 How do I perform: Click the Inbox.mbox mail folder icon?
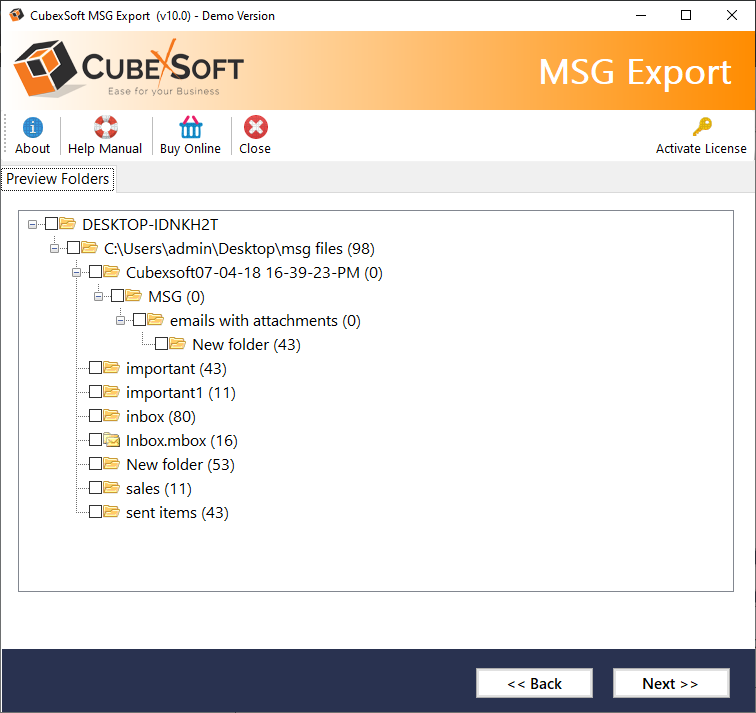[111, 440]
